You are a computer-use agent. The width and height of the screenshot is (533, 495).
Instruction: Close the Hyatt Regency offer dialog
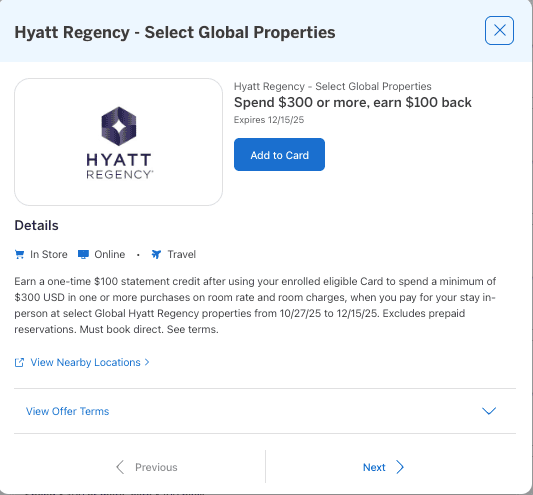point(499,31)
